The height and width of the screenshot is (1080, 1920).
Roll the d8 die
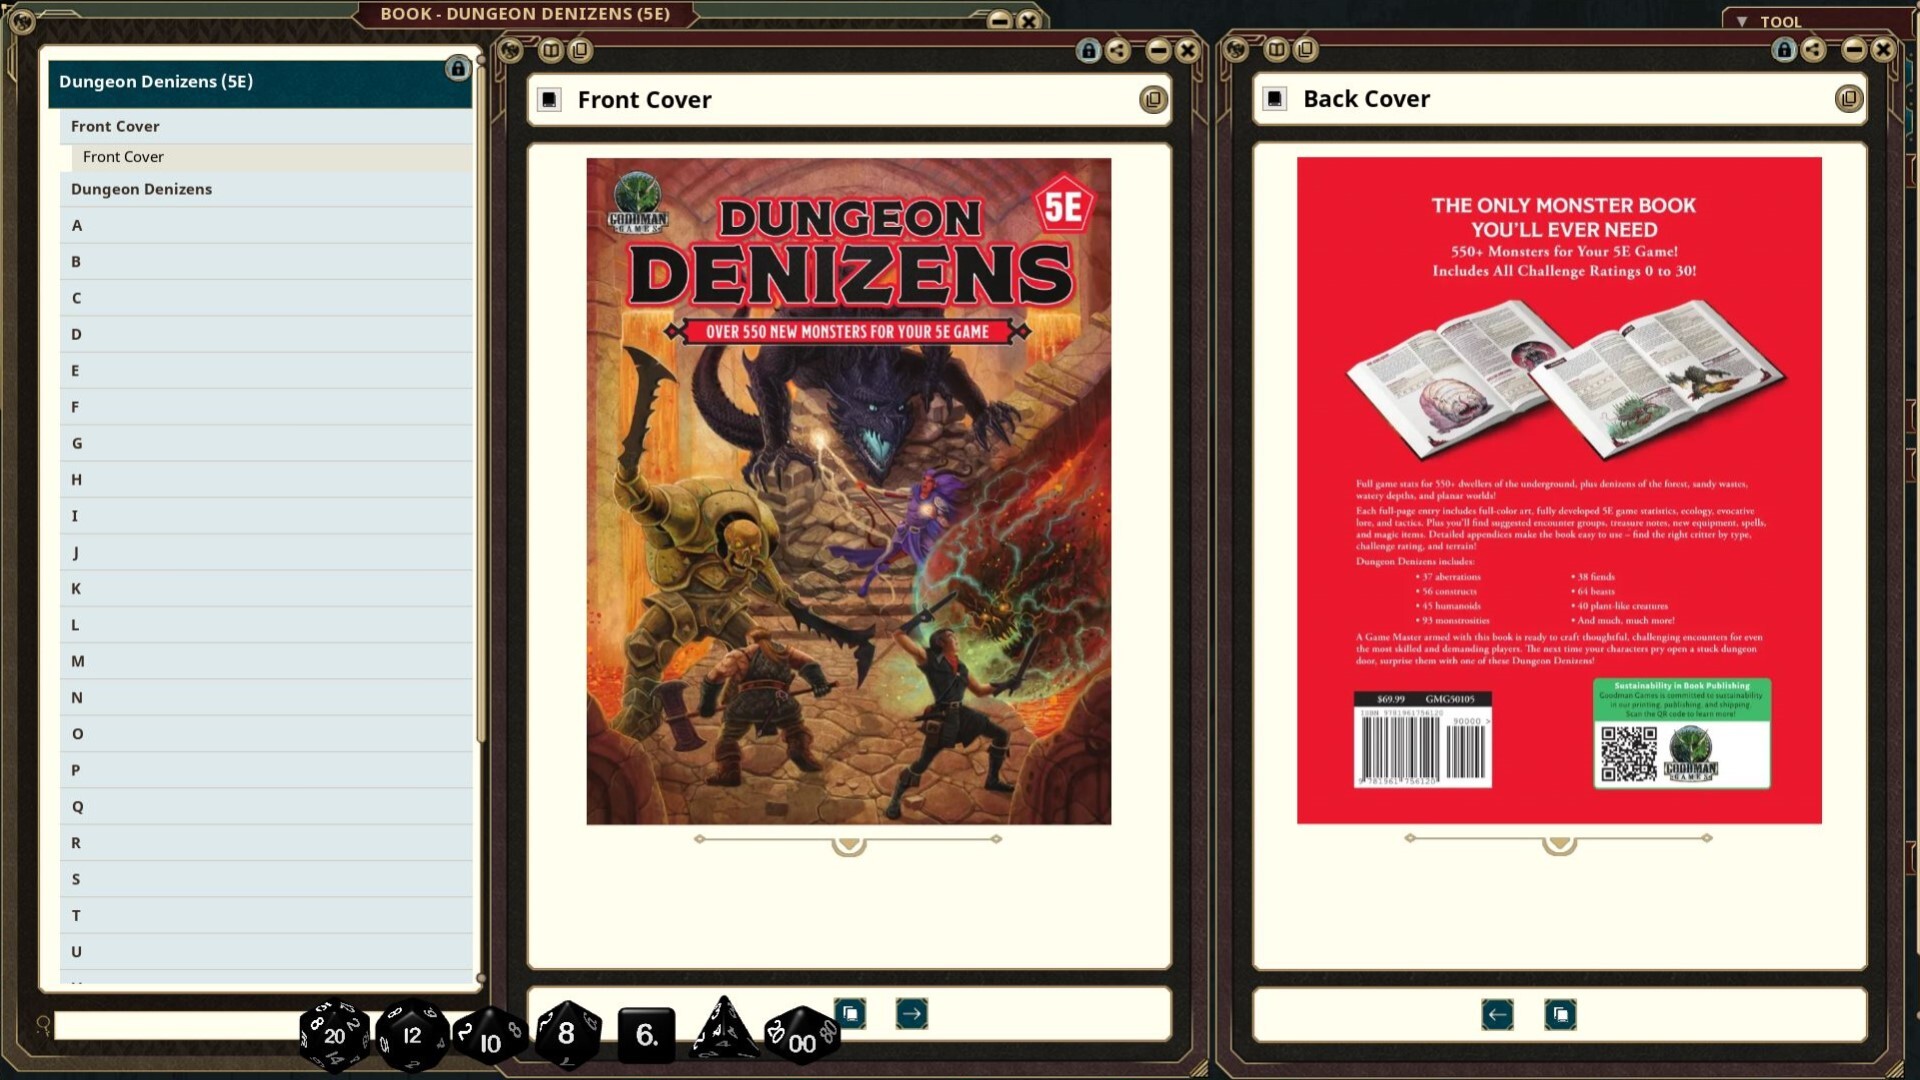click(567, 1034)
